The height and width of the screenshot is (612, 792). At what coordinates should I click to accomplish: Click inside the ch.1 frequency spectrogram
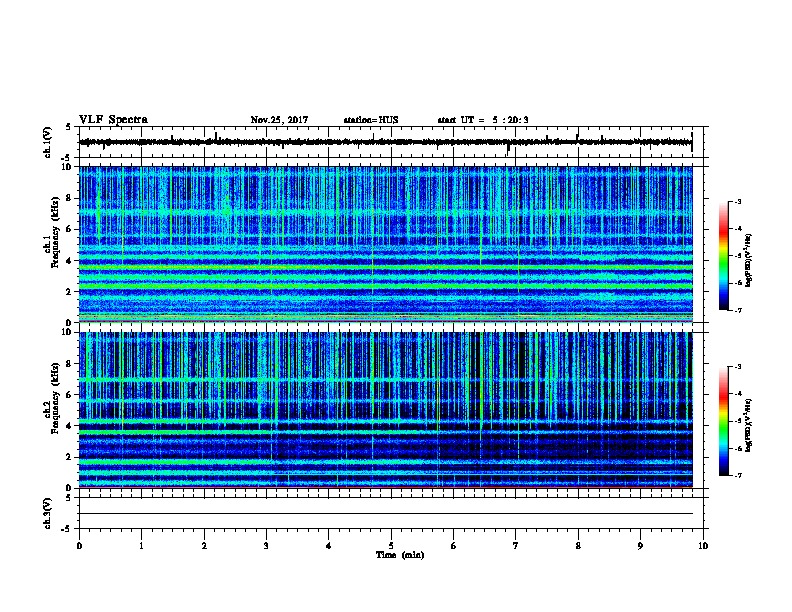[386, 244]
